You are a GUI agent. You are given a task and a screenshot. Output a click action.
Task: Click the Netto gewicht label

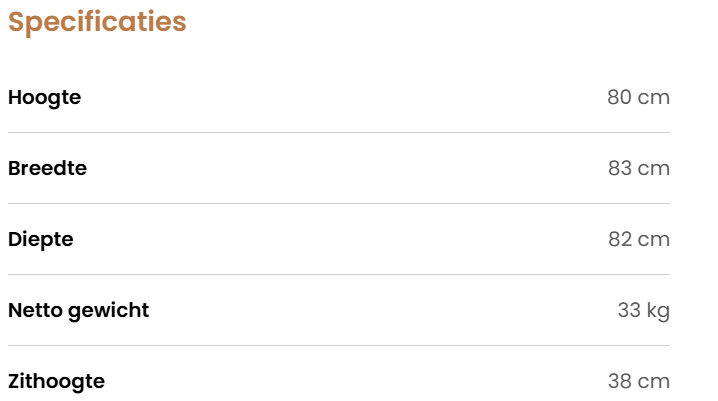point(78,311)
